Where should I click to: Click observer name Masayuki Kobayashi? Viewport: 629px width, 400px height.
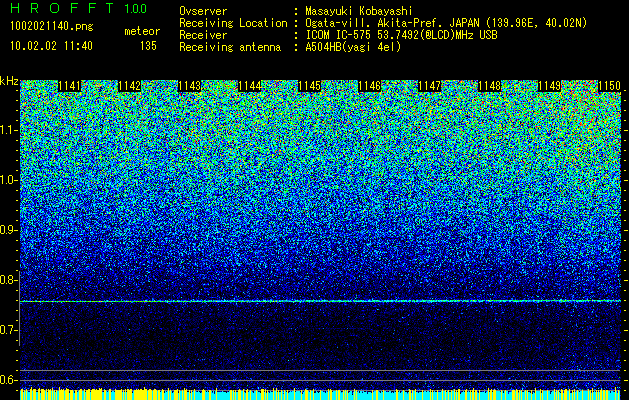tap(359, 11)
